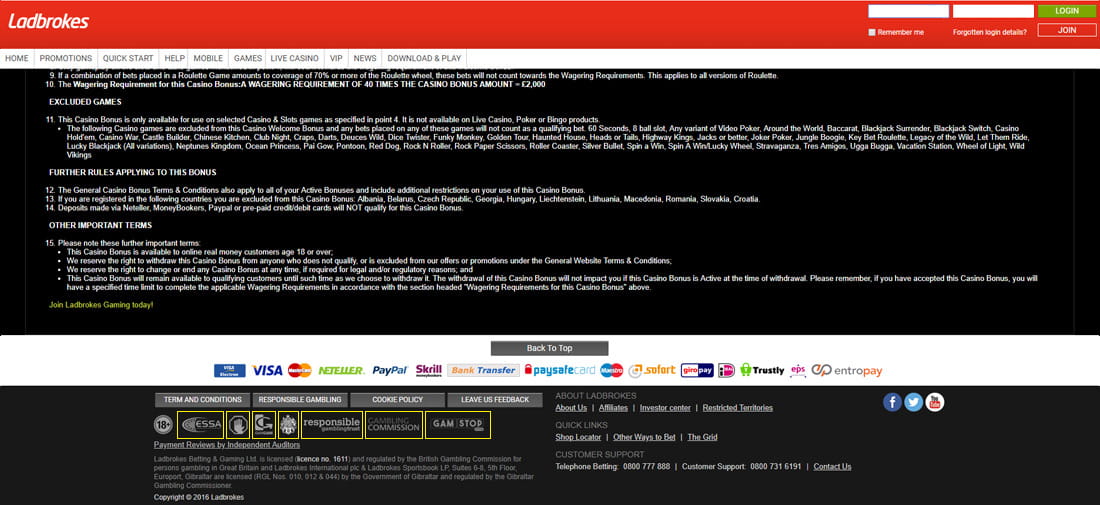Open RESPONSIBLE GAMBLING footer button
Image resolution: width=1100 pixels, height=505 pixels.
pyautogui.click(x=300, y=400)
